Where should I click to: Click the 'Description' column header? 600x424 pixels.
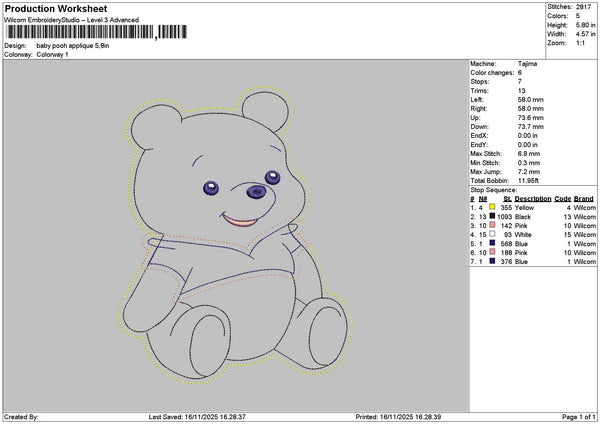(533, 199)
